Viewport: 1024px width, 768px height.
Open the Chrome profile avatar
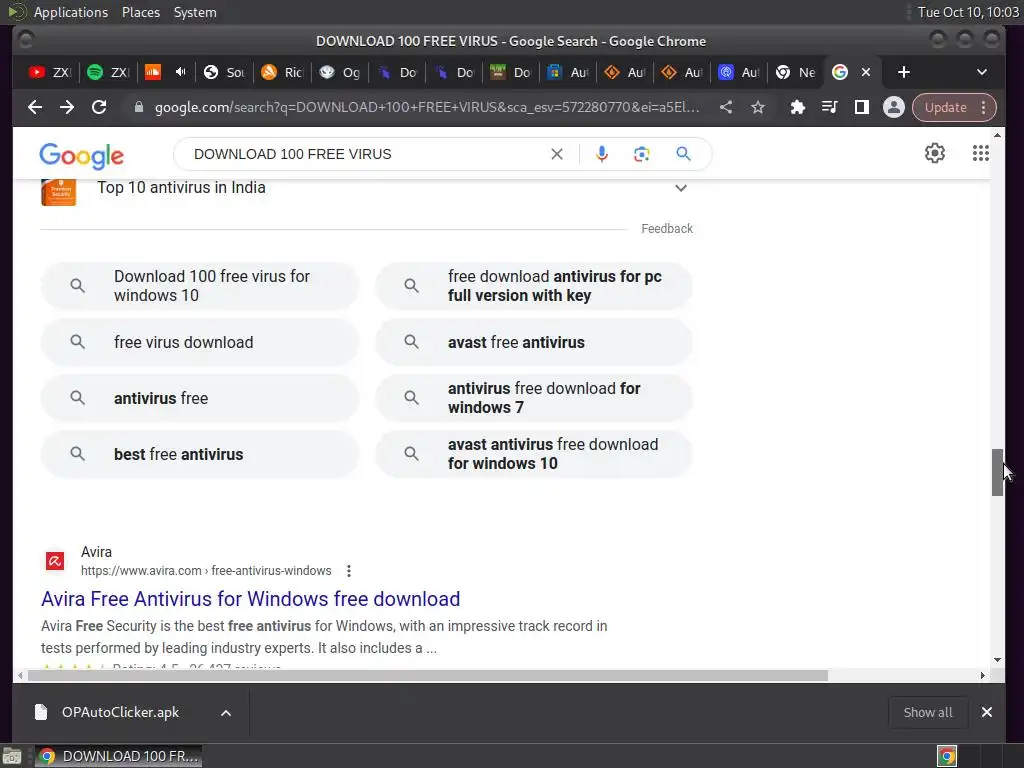[x=893, y=107]
